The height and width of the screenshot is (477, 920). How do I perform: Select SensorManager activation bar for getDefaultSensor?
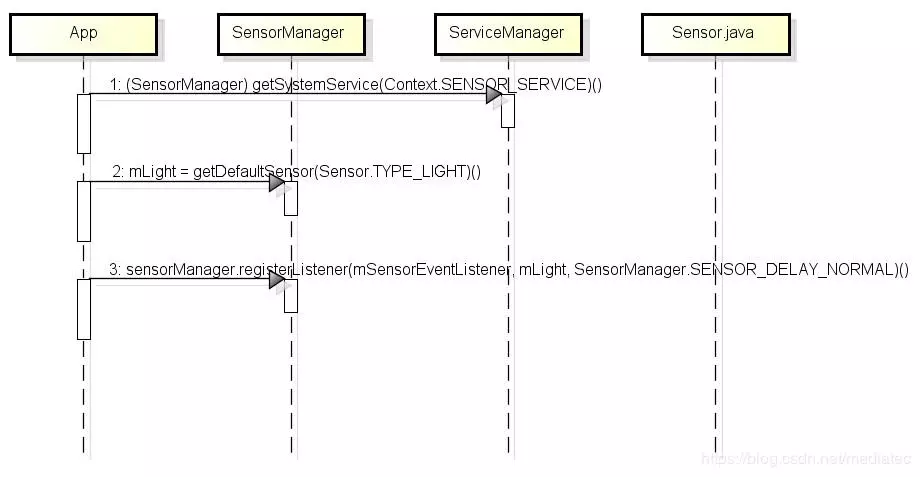tap(291, 198)
